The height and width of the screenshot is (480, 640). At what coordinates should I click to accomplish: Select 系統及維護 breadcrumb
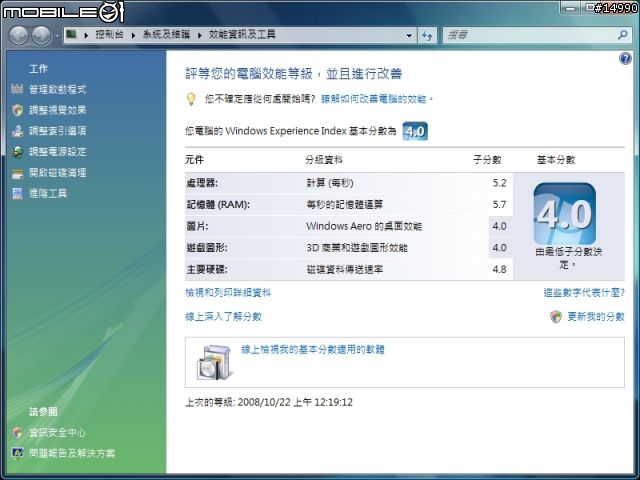click(166, 34)
